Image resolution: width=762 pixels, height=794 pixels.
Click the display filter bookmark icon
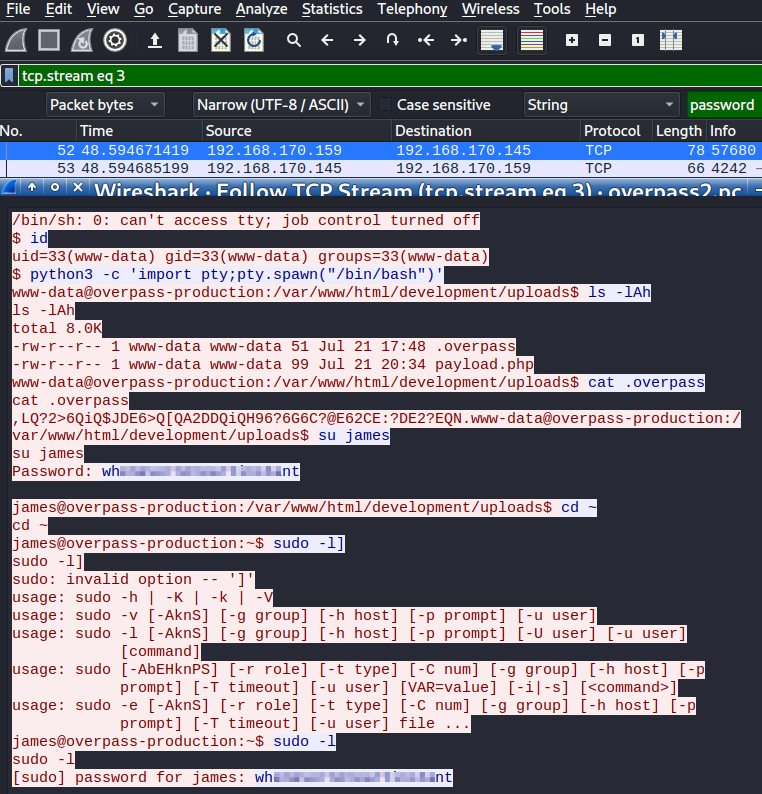pos(9,76)
